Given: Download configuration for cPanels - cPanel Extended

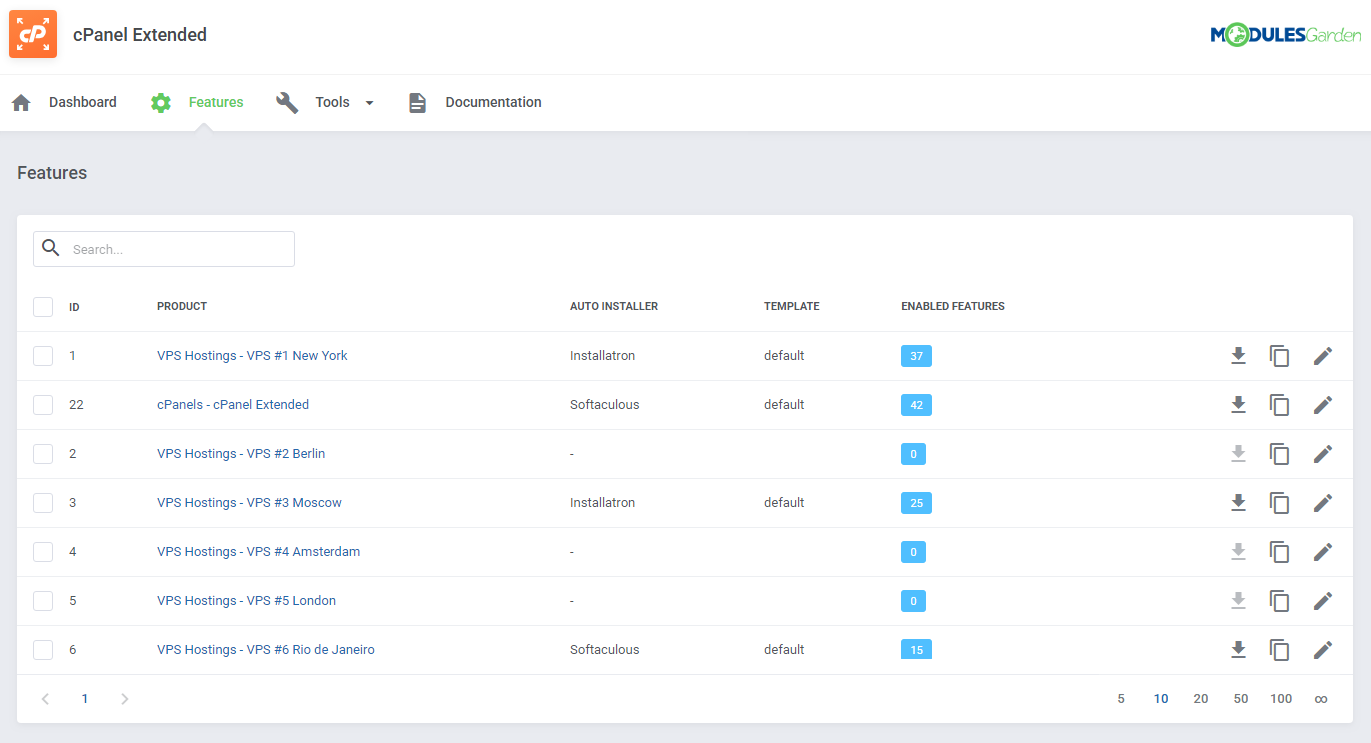Looking at the screenshot, I should pyautogui.click(x=1238, y=404).
